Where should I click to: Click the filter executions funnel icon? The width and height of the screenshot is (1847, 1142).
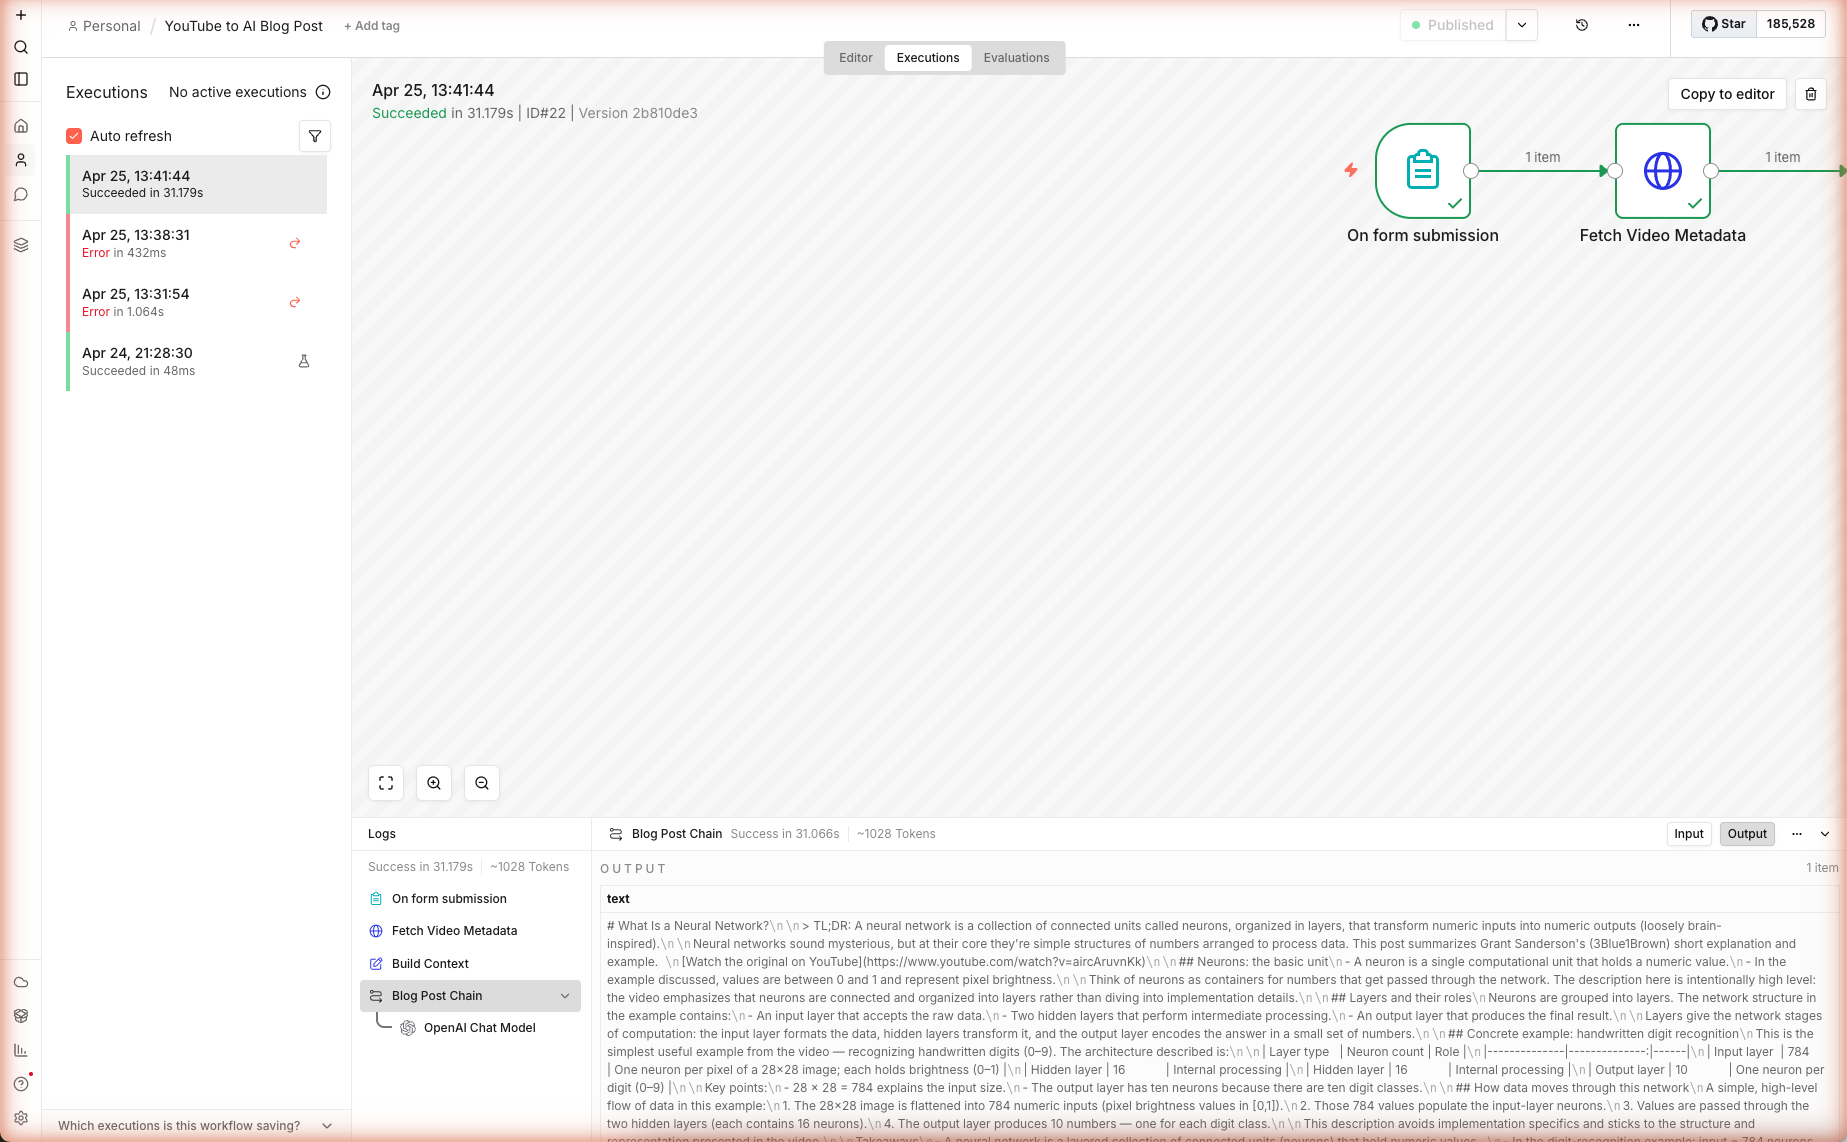tap(315, 136)
